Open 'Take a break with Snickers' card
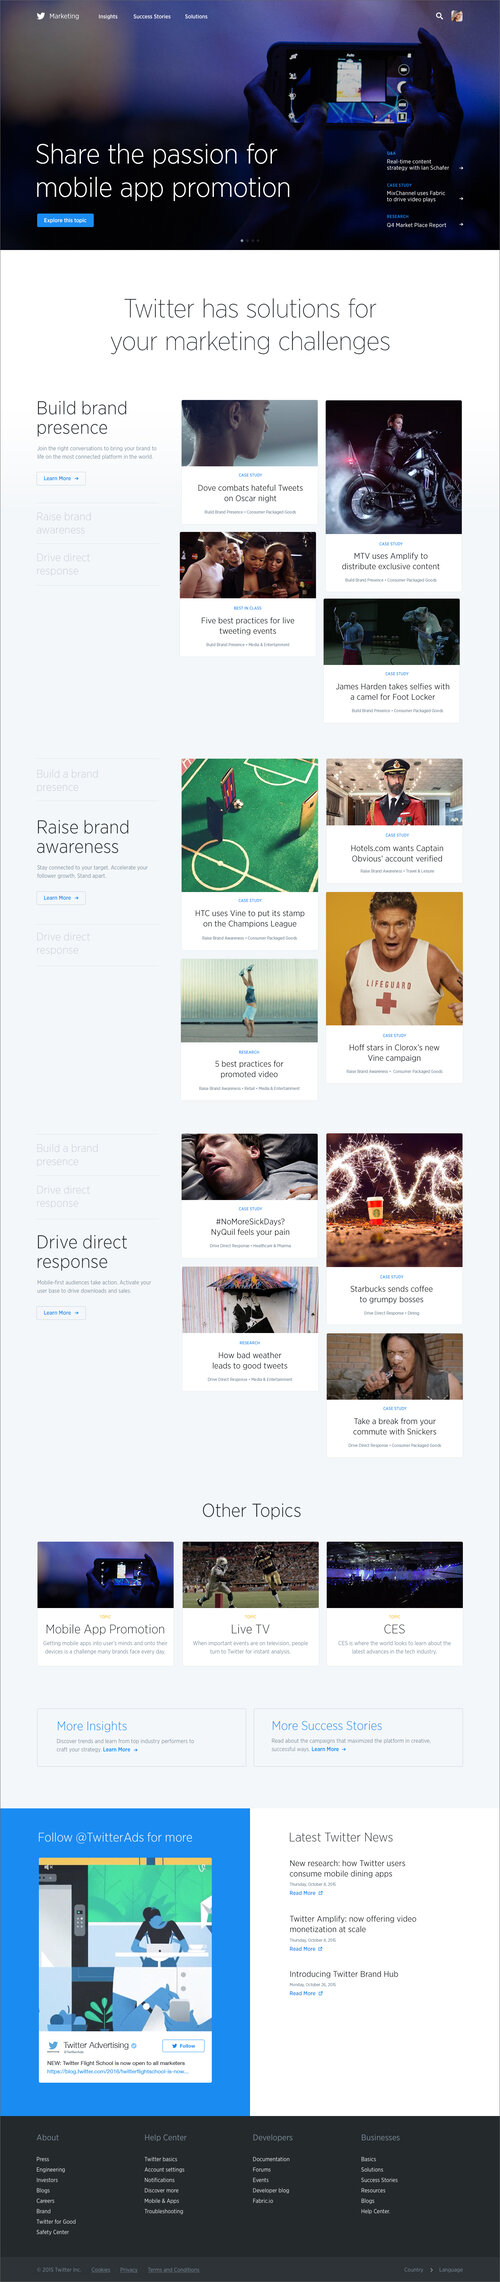Viewport: 500px width, 2282px height. click(394, 1395)
